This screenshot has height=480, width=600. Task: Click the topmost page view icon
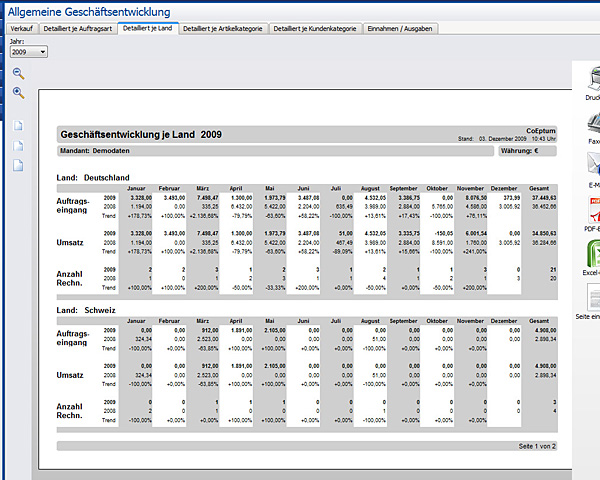point(18,126)
